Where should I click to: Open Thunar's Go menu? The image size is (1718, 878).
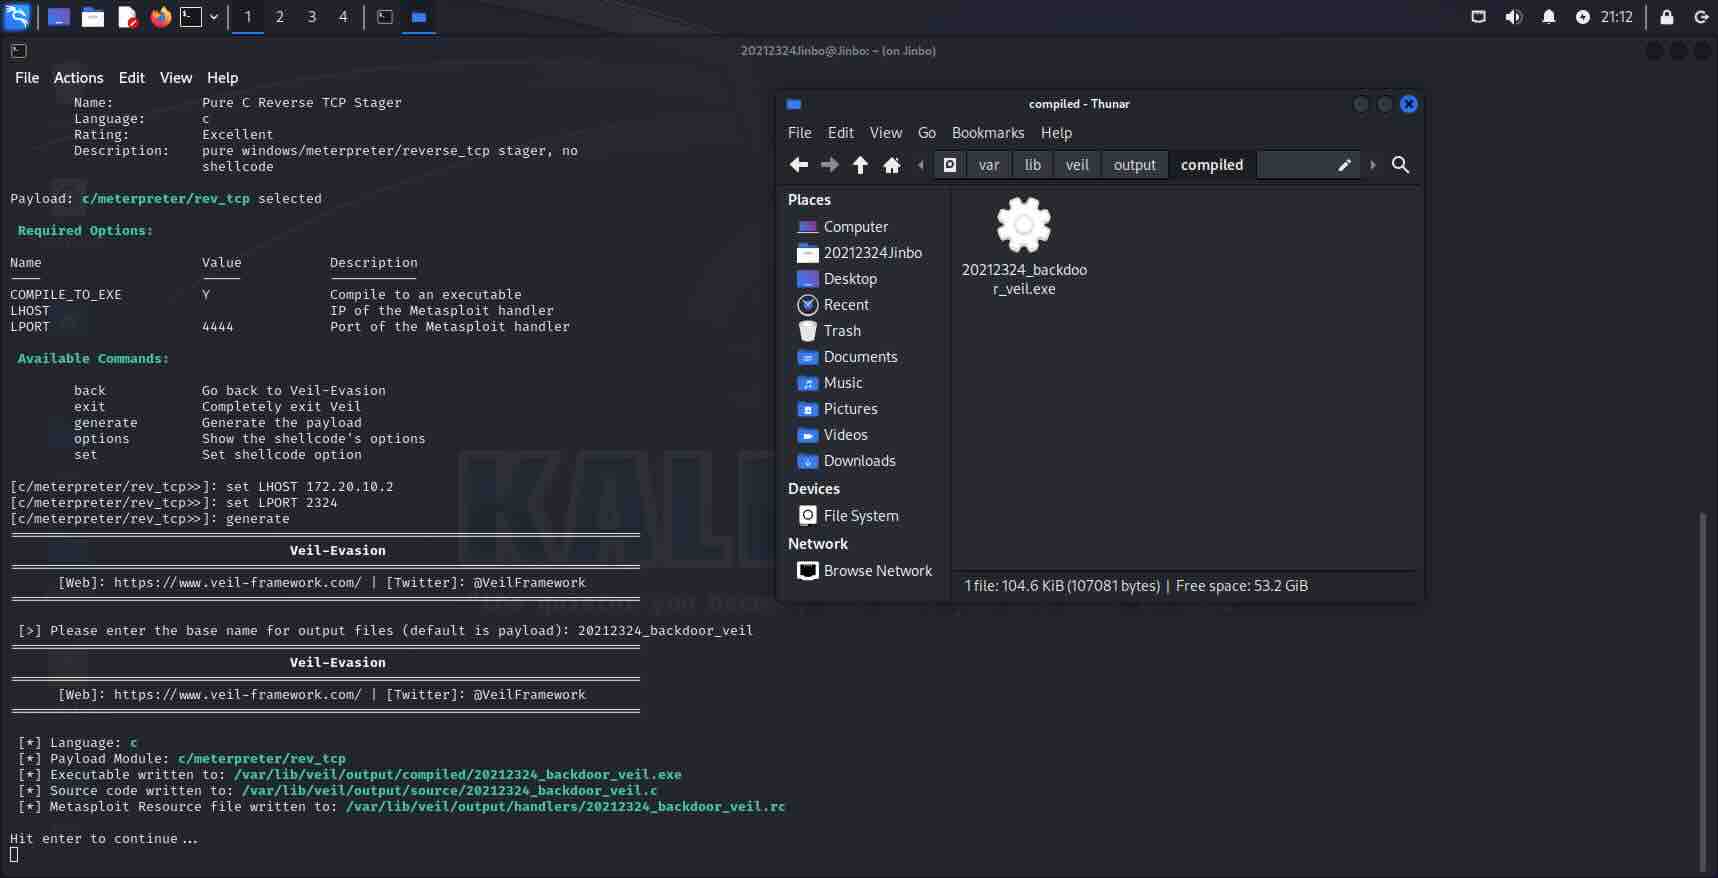[927, 133]
